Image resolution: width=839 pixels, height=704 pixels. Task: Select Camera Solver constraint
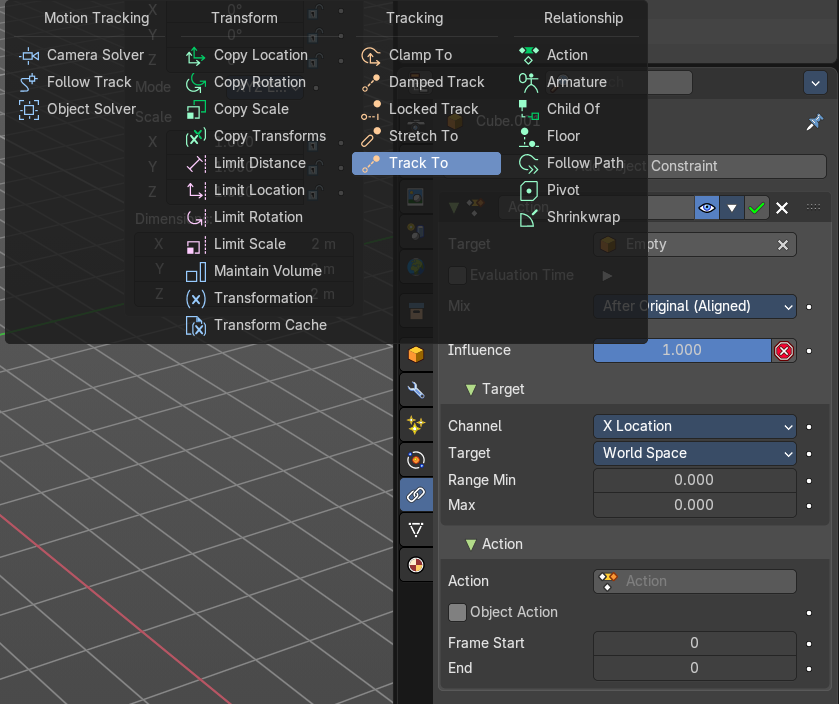coord(81,55)
